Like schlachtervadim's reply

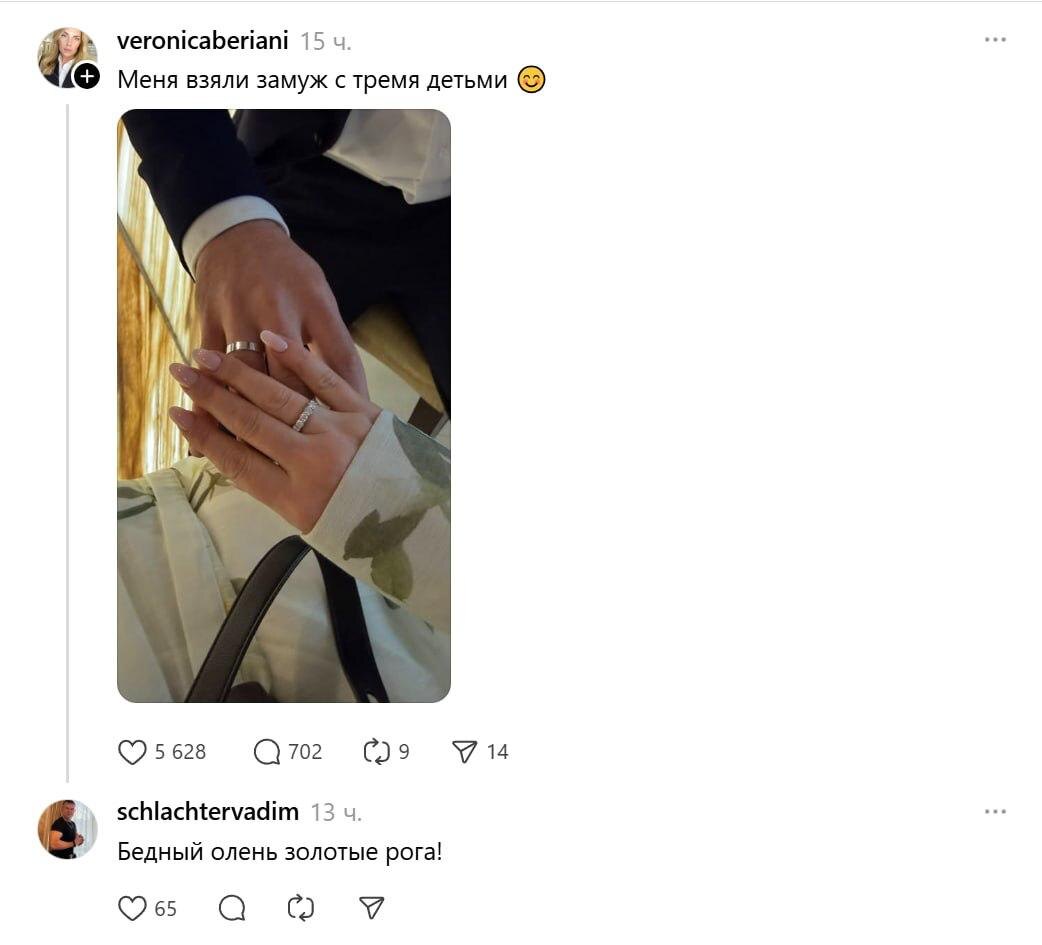[x=132, y=908]
